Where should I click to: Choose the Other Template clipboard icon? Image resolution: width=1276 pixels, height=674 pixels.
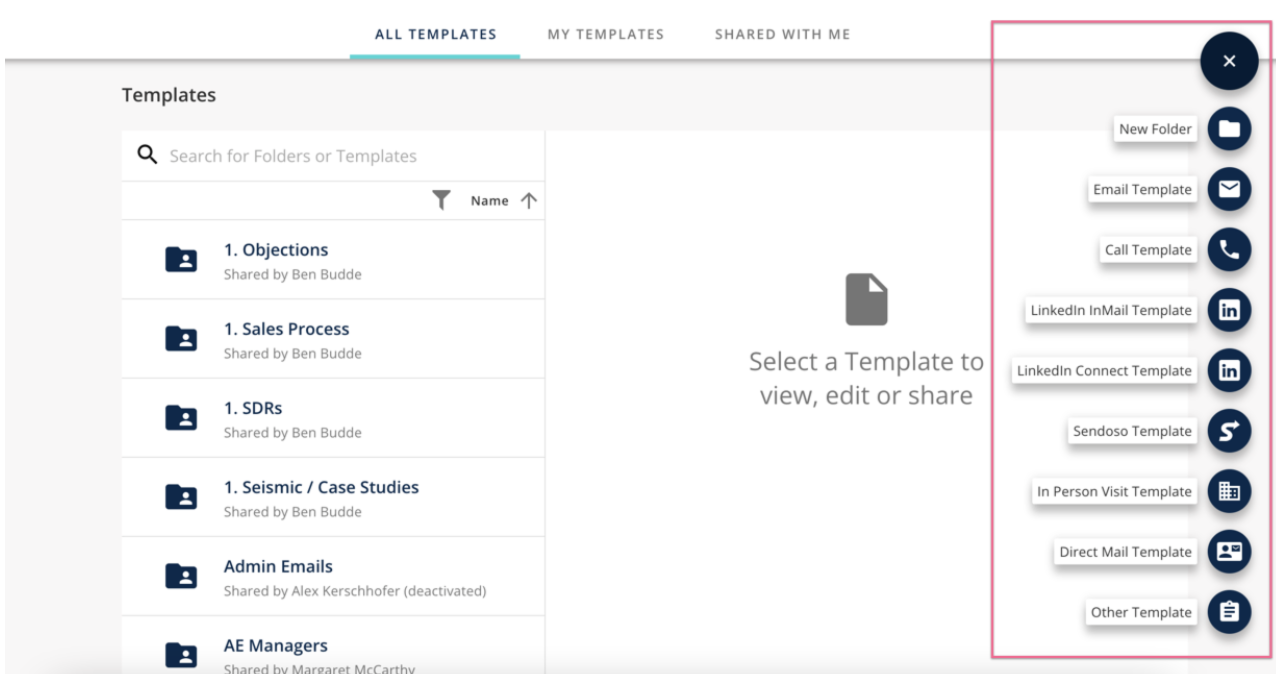pos(1229,612)
